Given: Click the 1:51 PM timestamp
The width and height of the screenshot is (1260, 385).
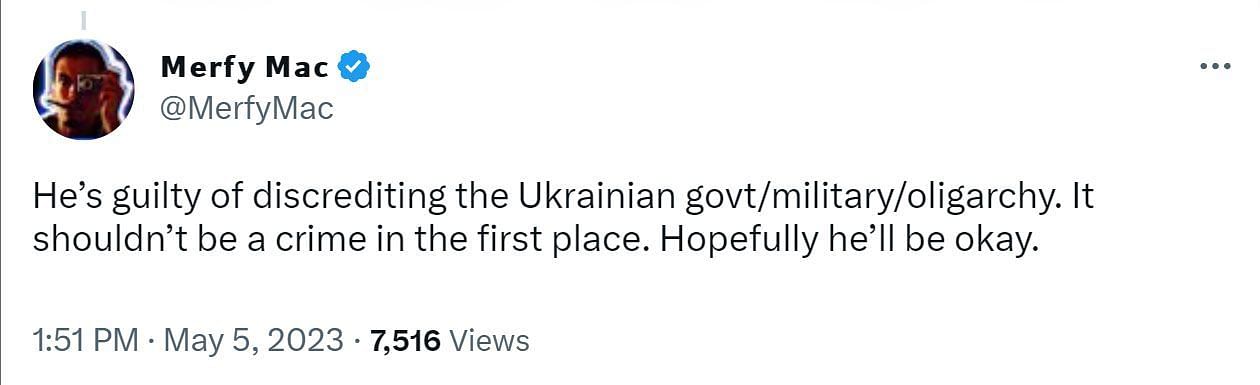Looking at the screenshot, I should point(86,341).
